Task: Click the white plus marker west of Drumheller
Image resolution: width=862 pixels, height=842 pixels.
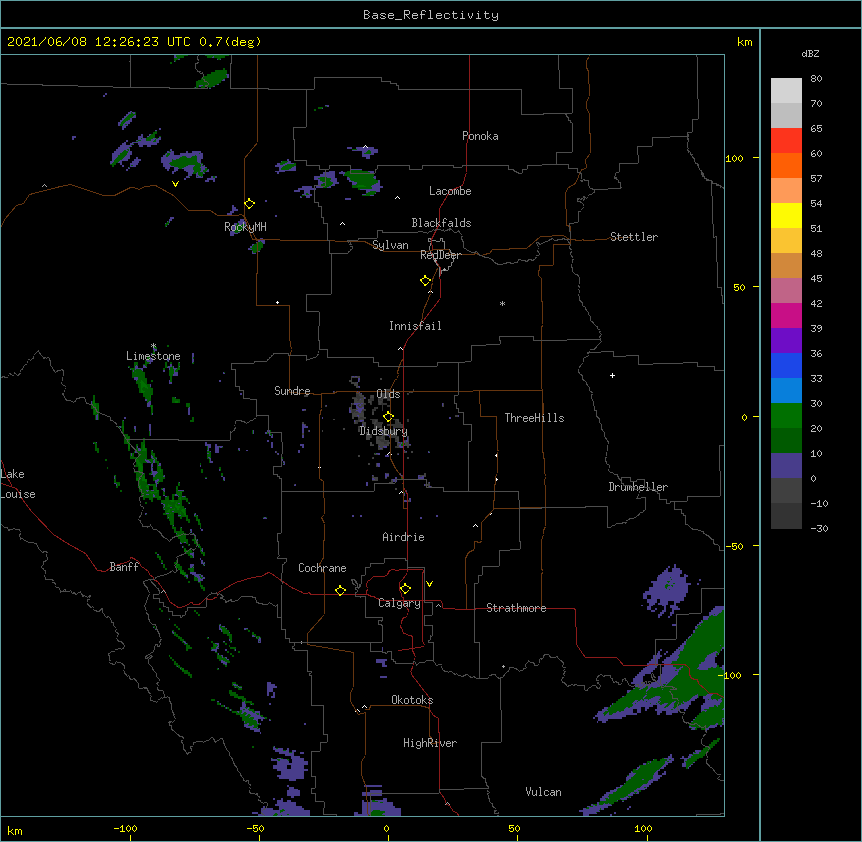Action: [612, 375]
